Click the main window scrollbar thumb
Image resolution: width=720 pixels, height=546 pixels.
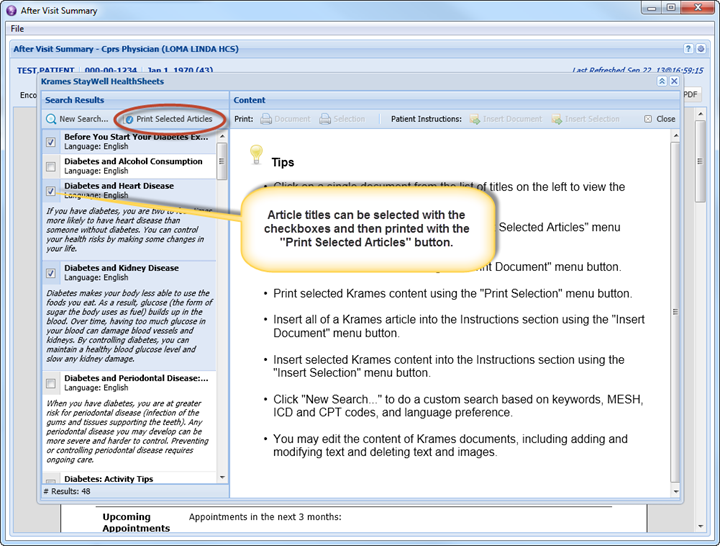point(700,161)
